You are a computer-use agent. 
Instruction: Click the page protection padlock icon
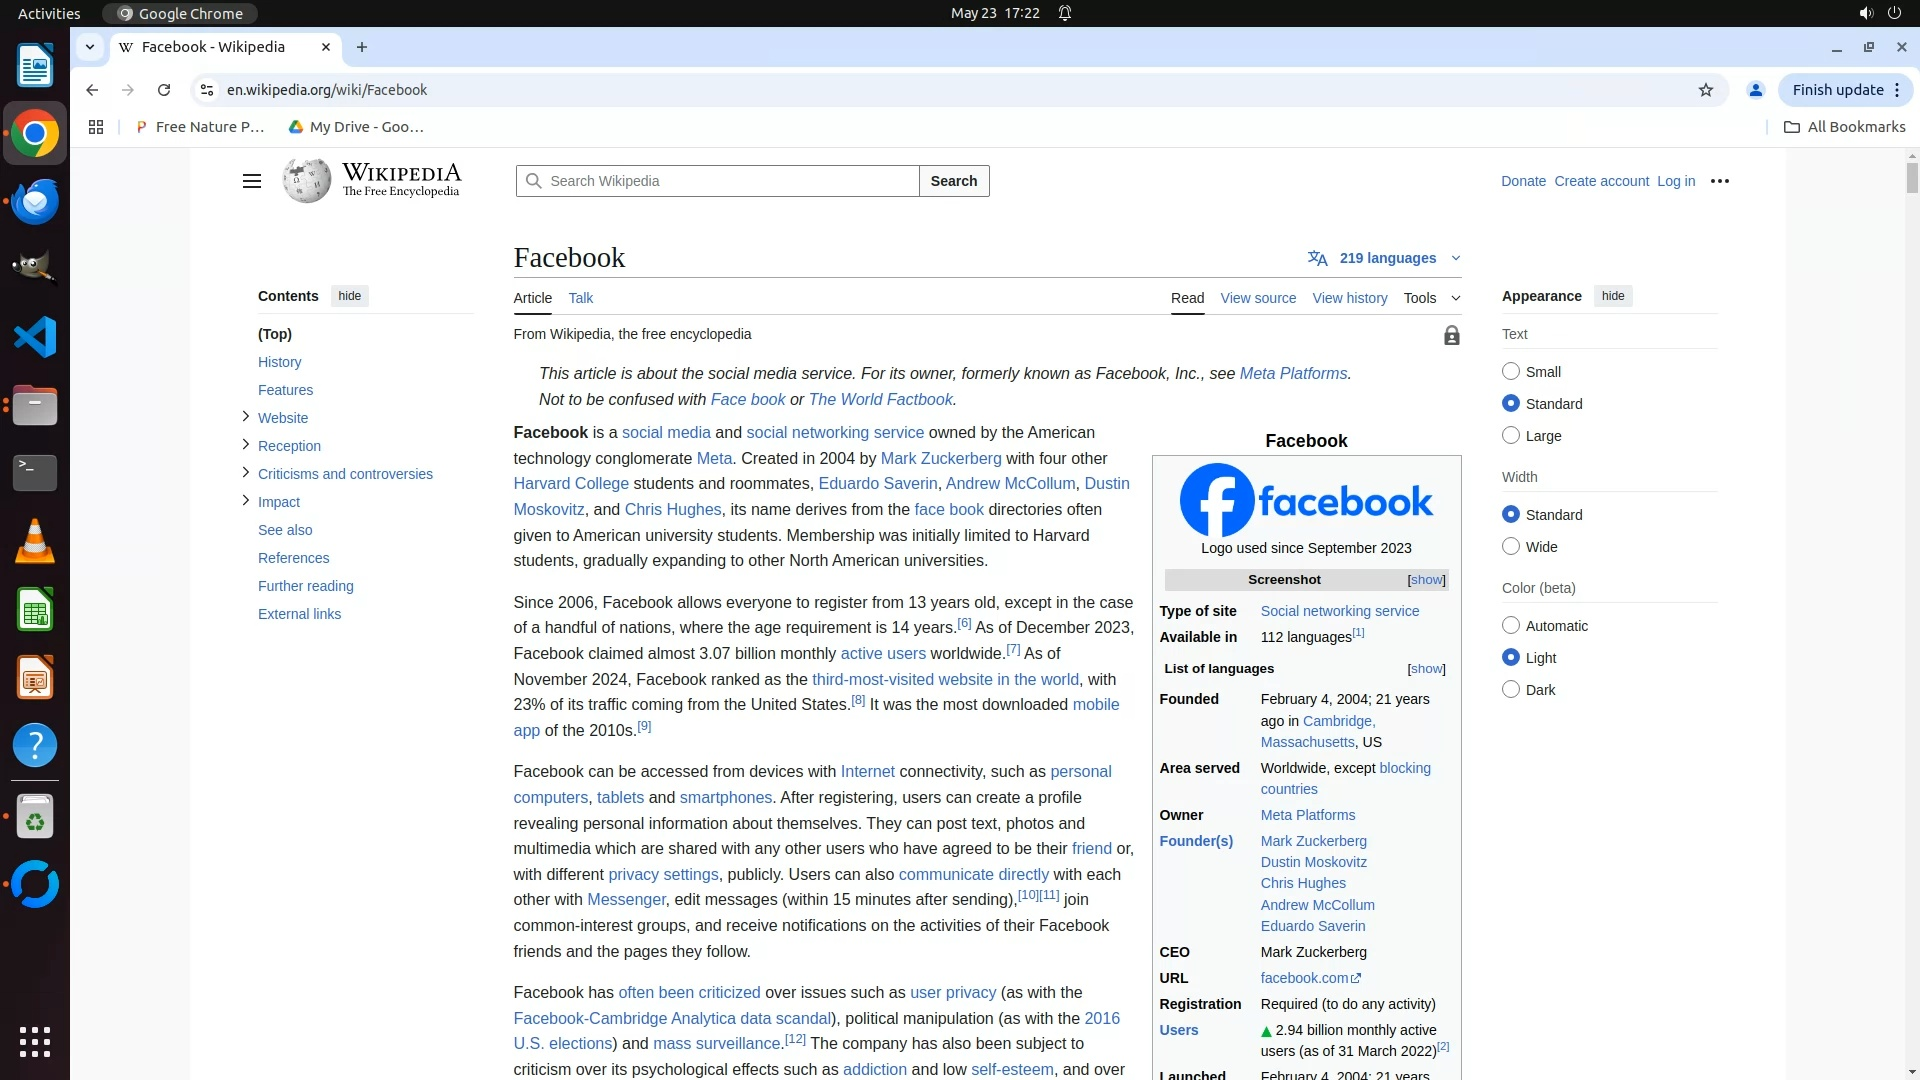[1451, 336]
